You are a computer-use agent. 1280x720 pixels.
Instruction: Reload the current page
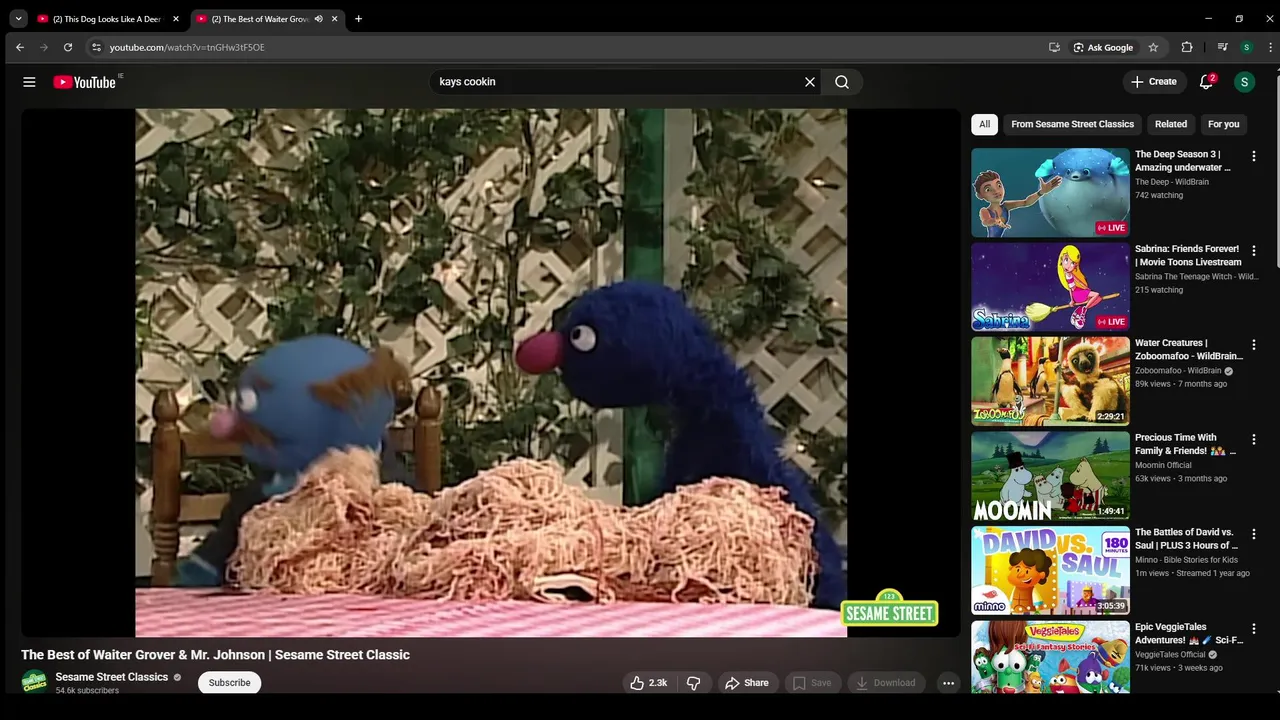tap(68, 47)
